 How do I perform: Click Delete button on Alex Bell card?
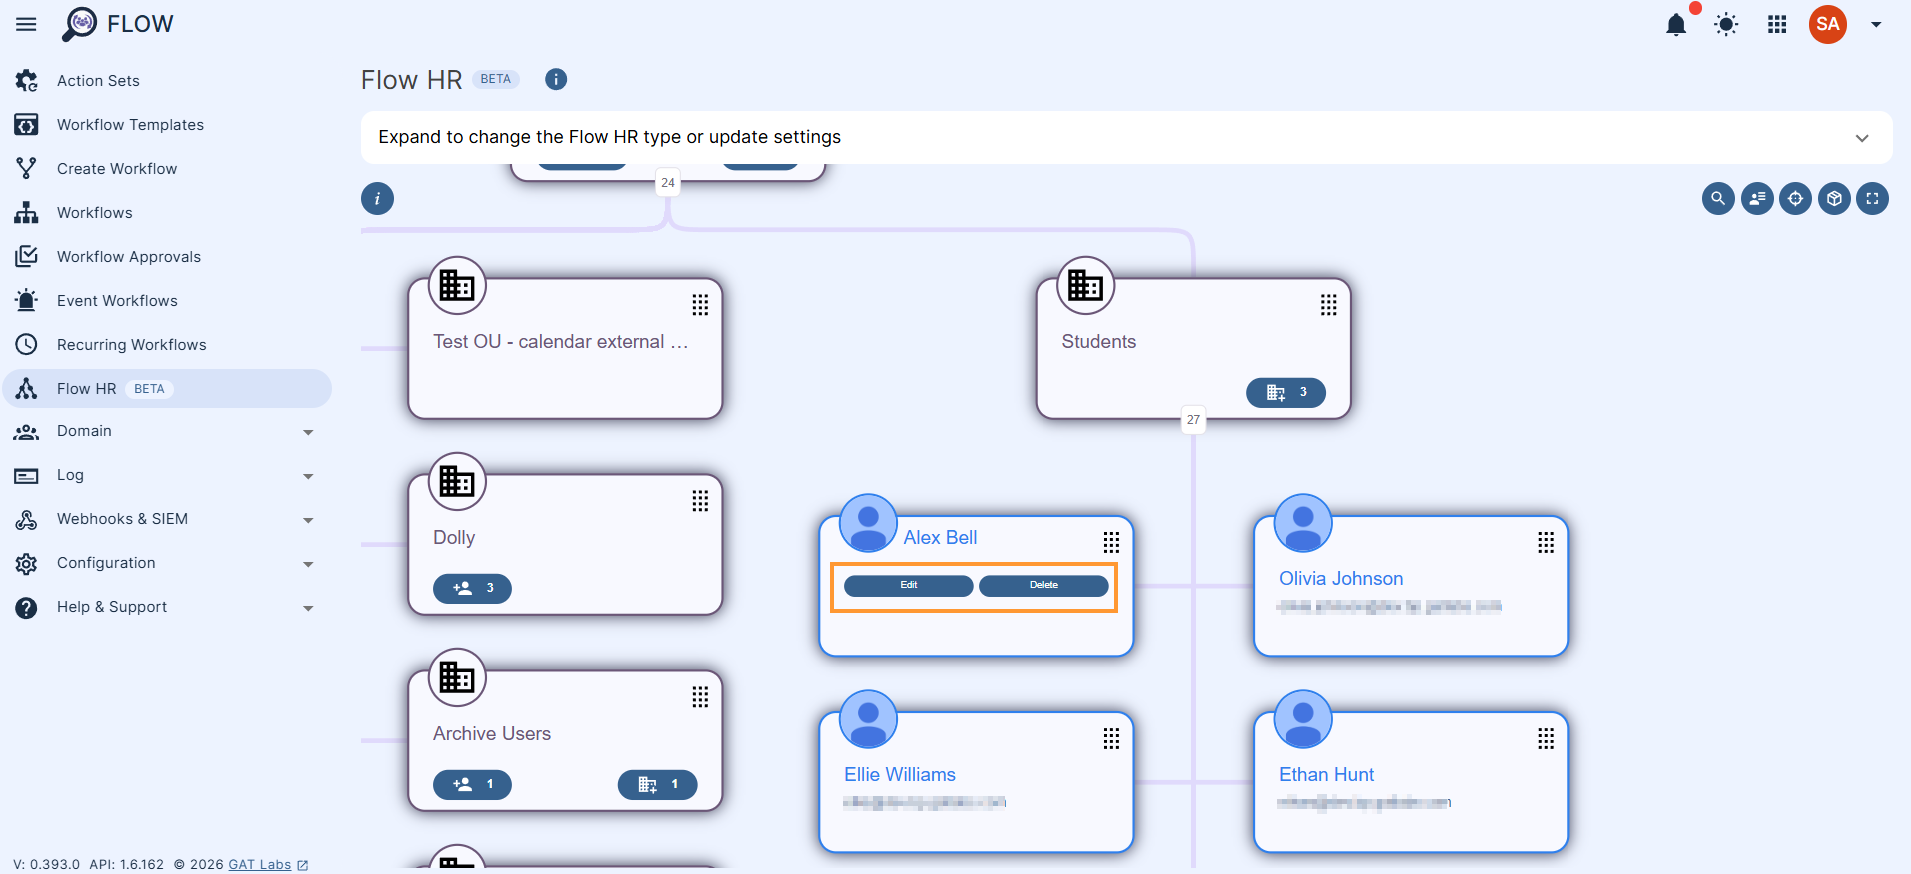1043,586
